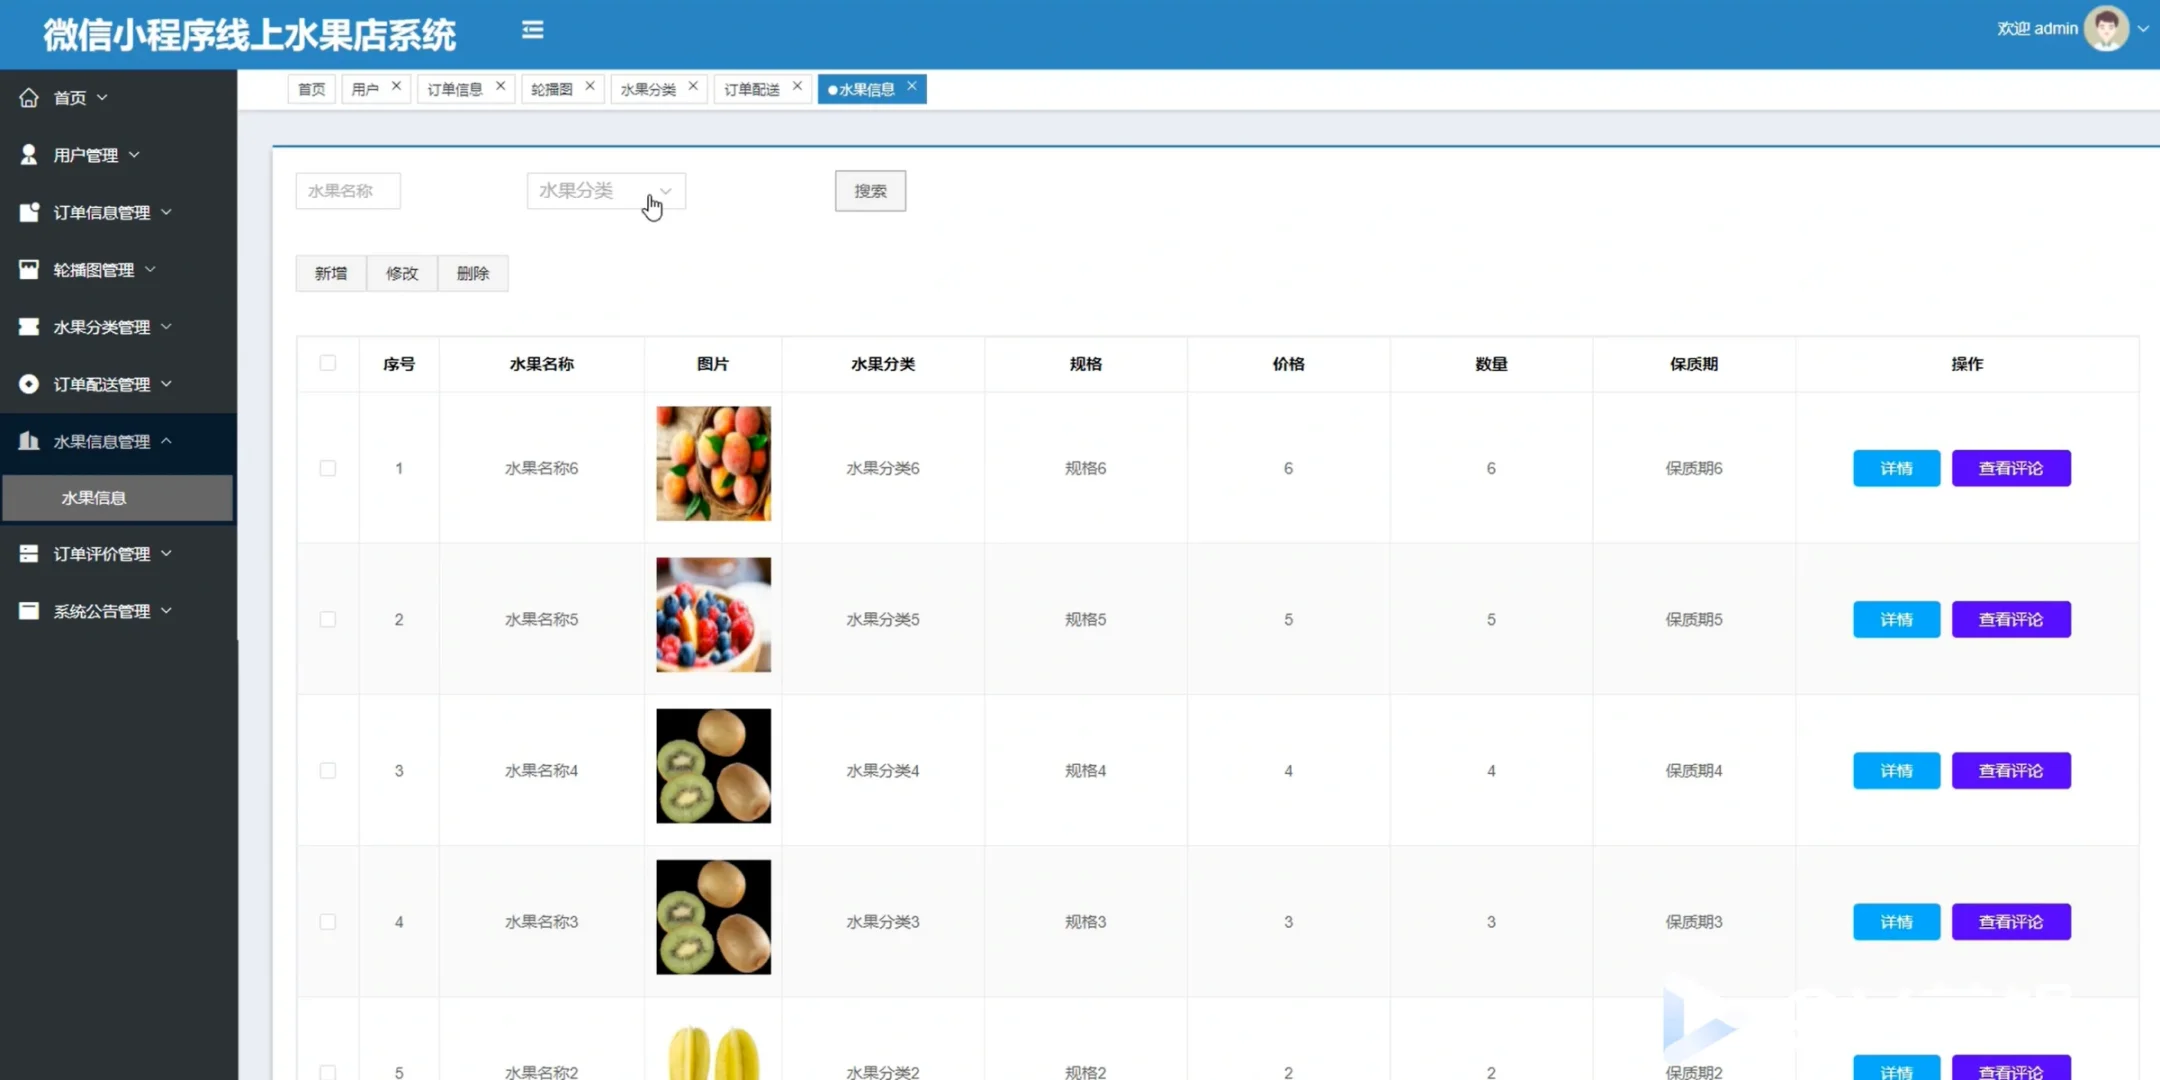2160x1080 pixels.
Task: Toggle the sidebar with the hamburger icon
Action: (533, 29)
